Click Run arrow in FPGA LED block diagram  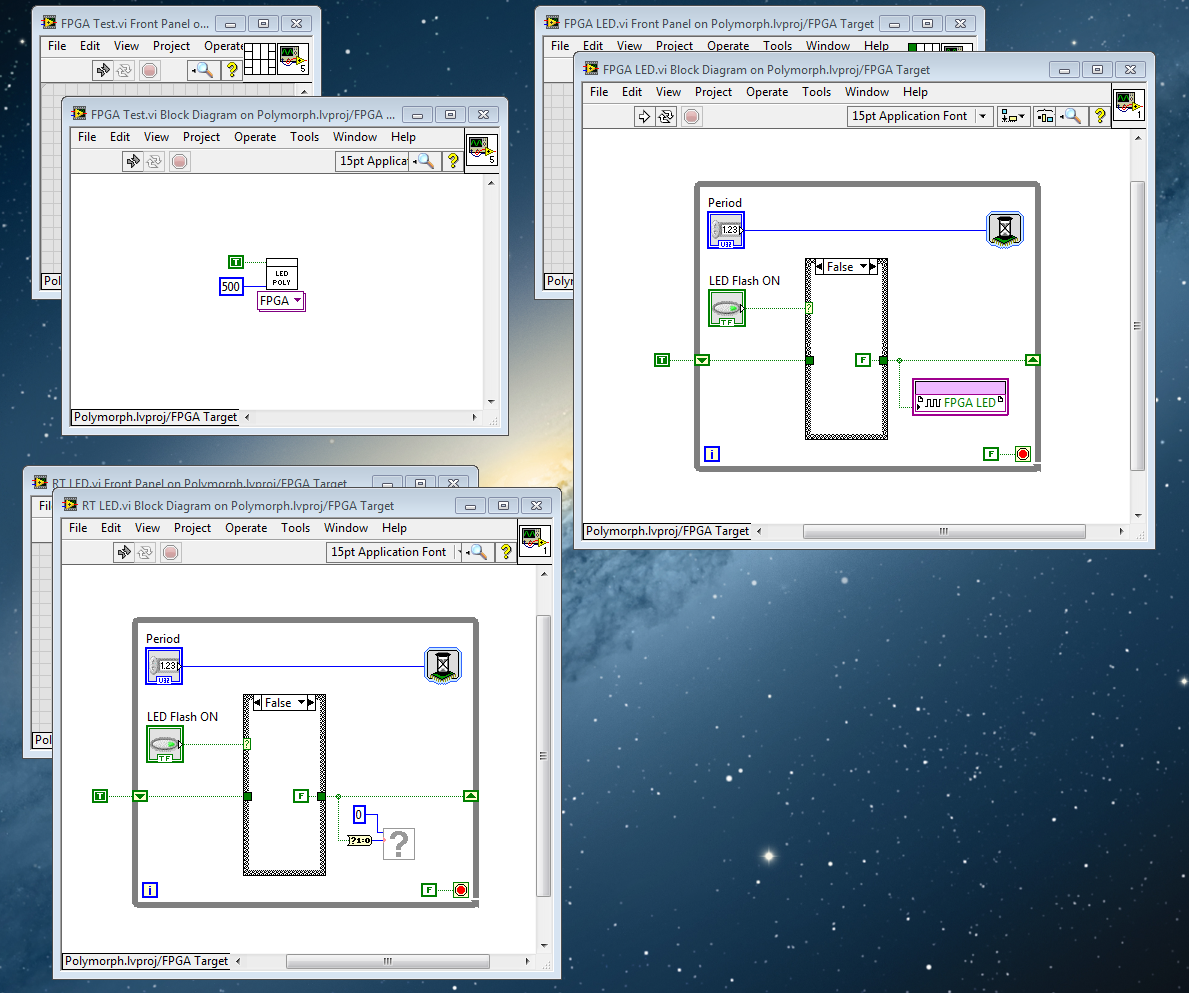point(644,117)
